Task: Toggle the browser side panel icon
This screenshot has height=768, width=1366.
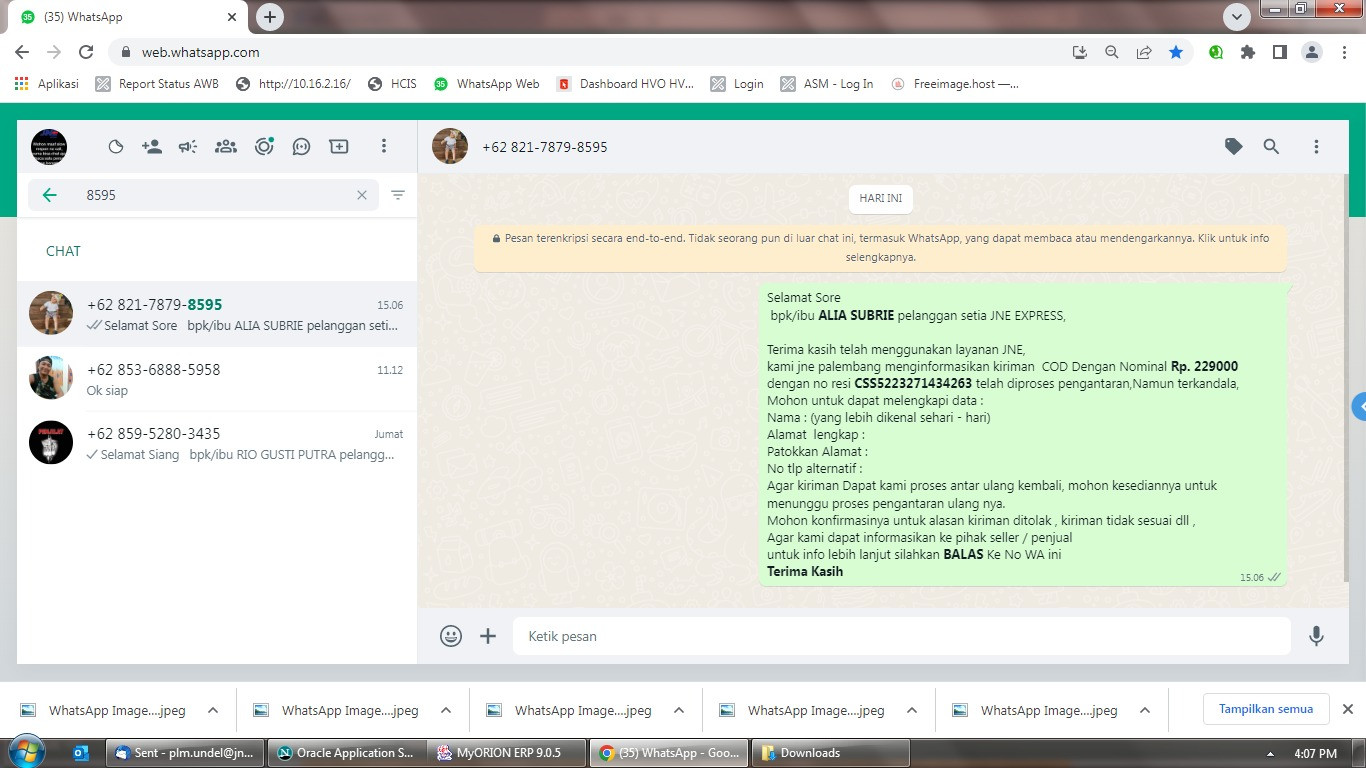Action: click(x=1280, y=52)
